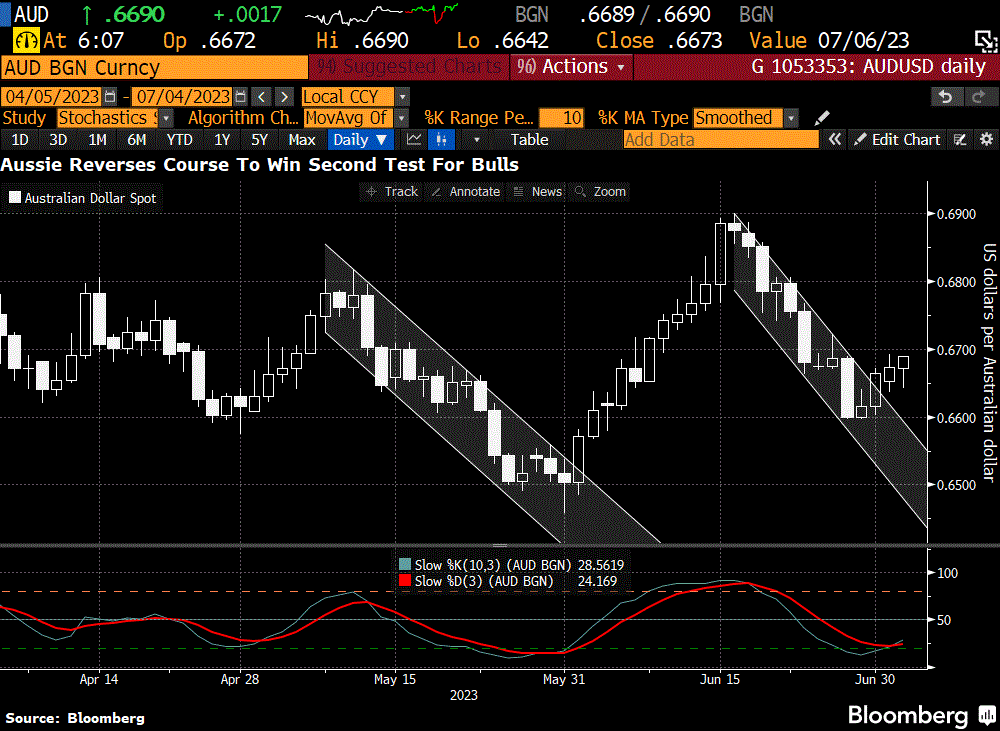Click the MovAvg Of algorithm field

[x=349, y=118]
